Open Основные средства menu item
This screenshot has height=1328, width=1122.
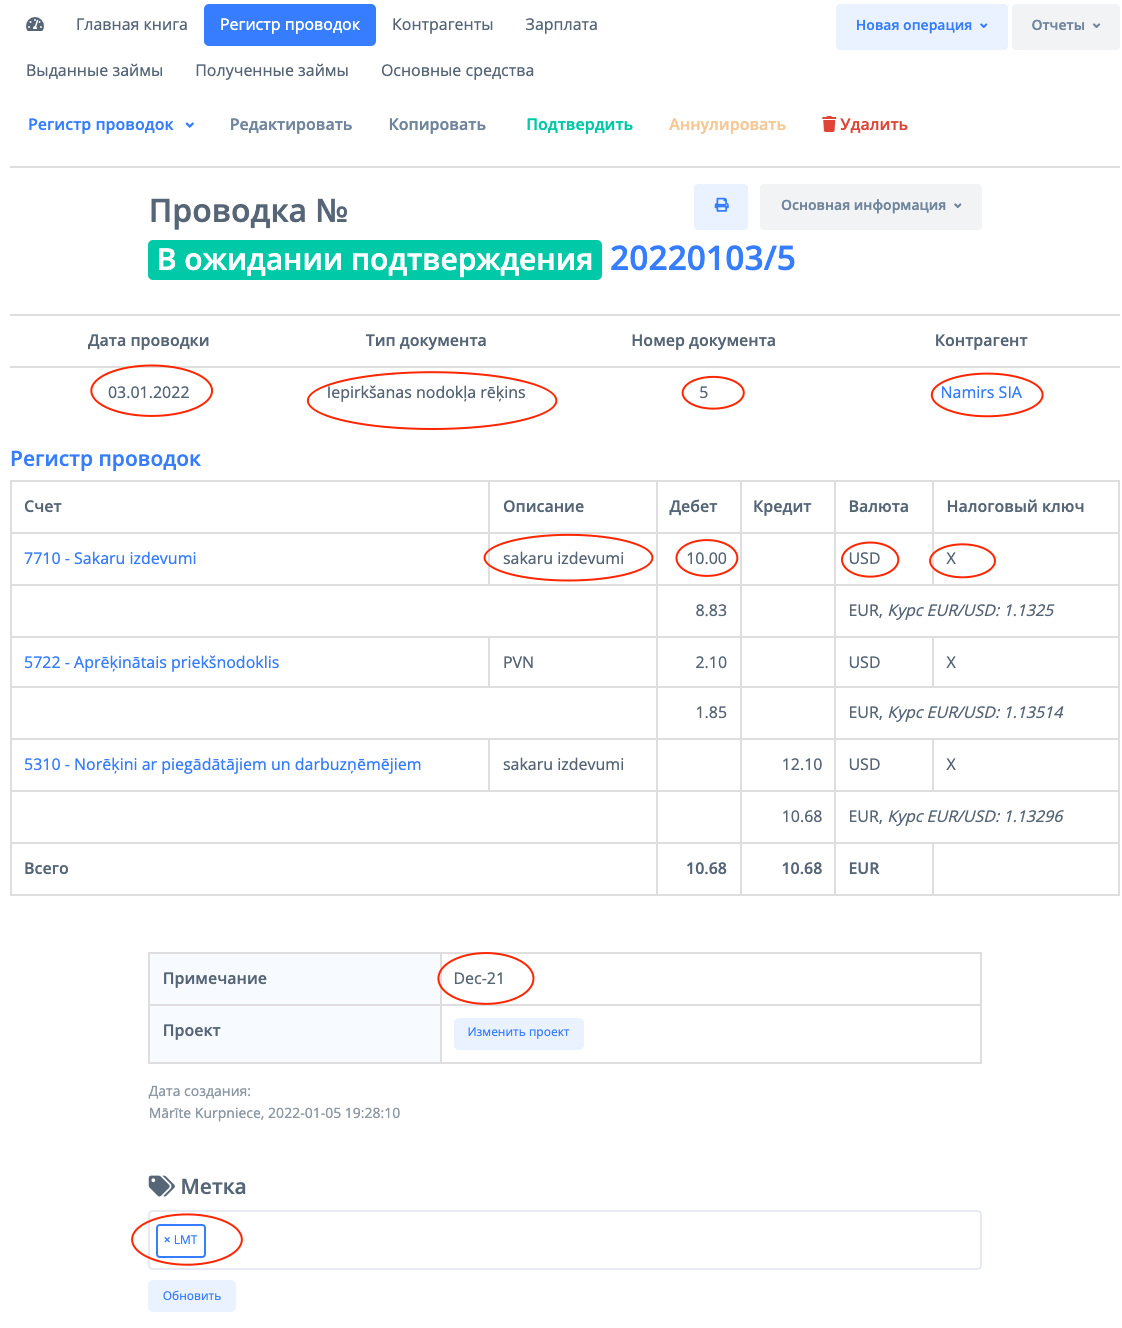(457, 71)
